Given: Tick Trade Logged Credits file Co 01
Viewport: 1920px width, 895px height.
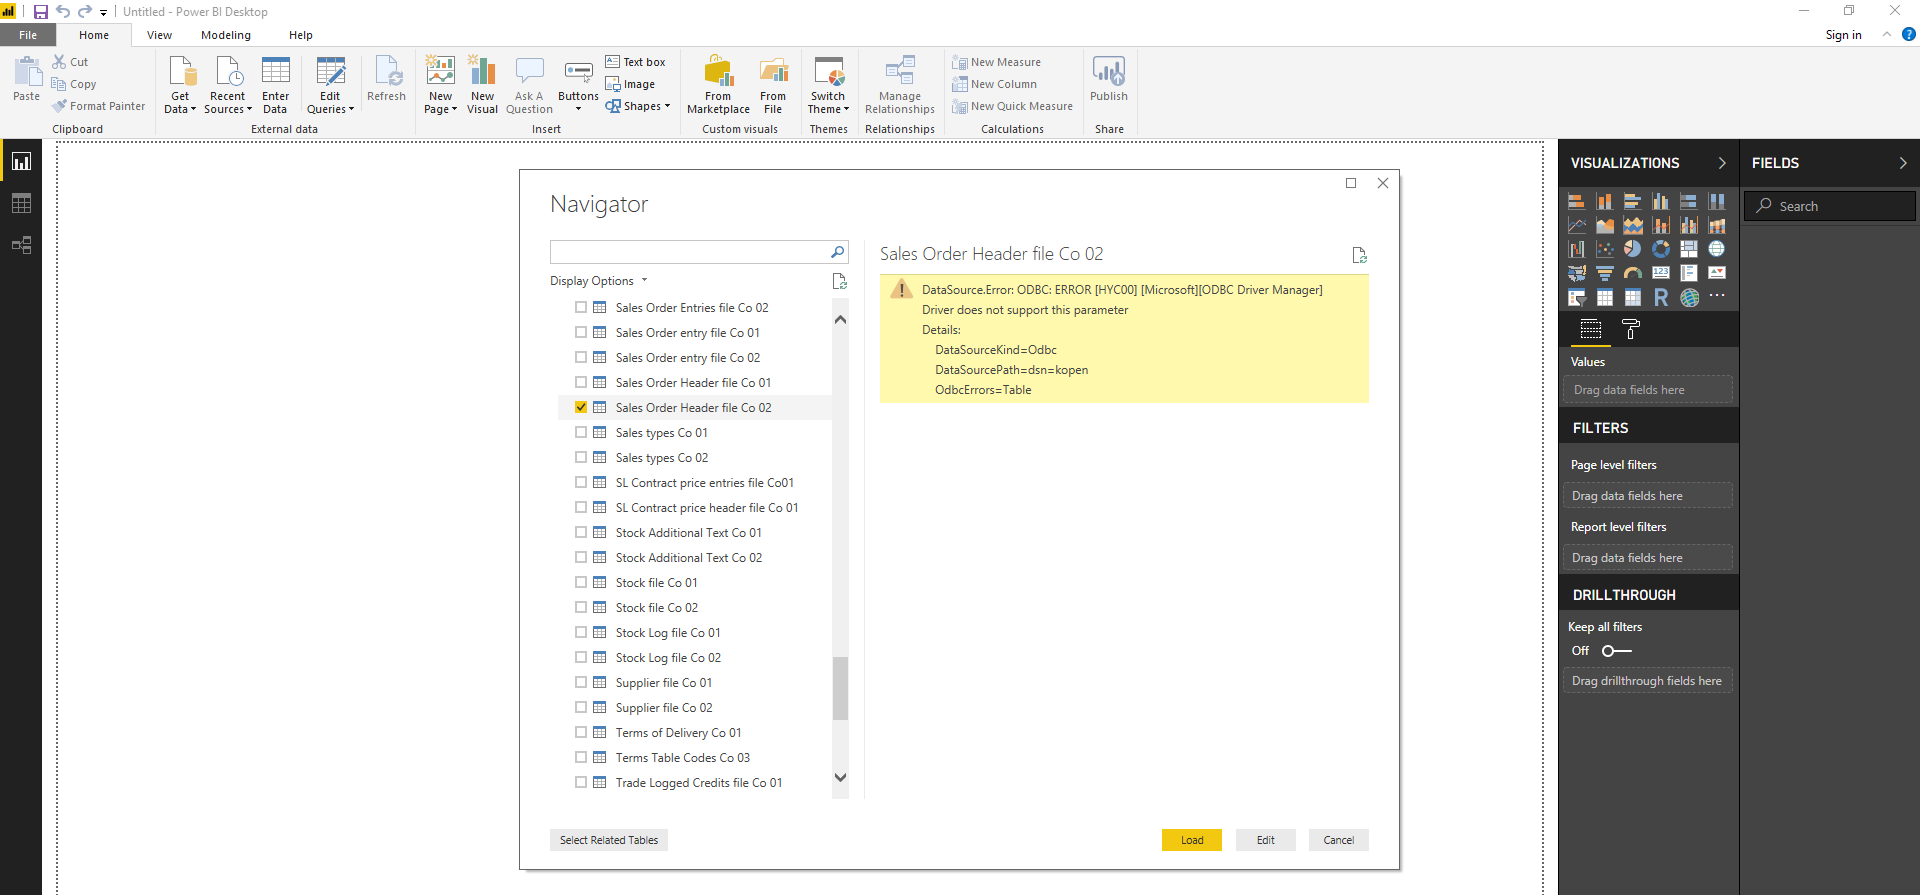Looking at the screenshot, I should pyautogui.click(x=581, y=782).
